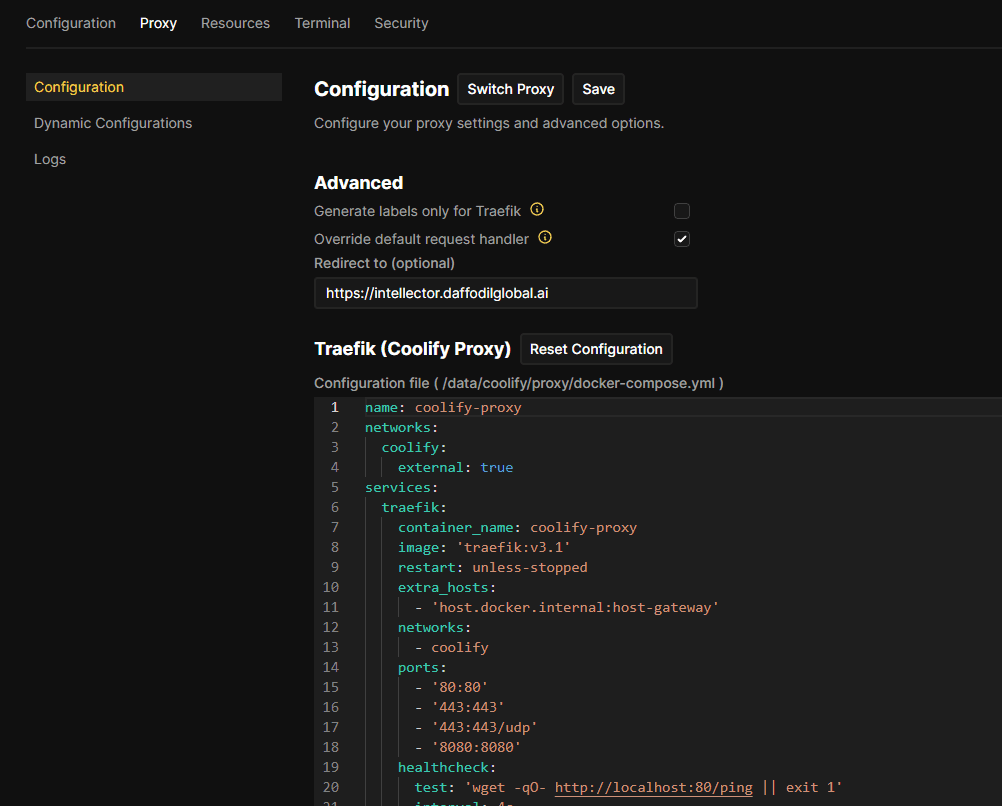Open the http://localhost:80/ping link

point(653,787)
